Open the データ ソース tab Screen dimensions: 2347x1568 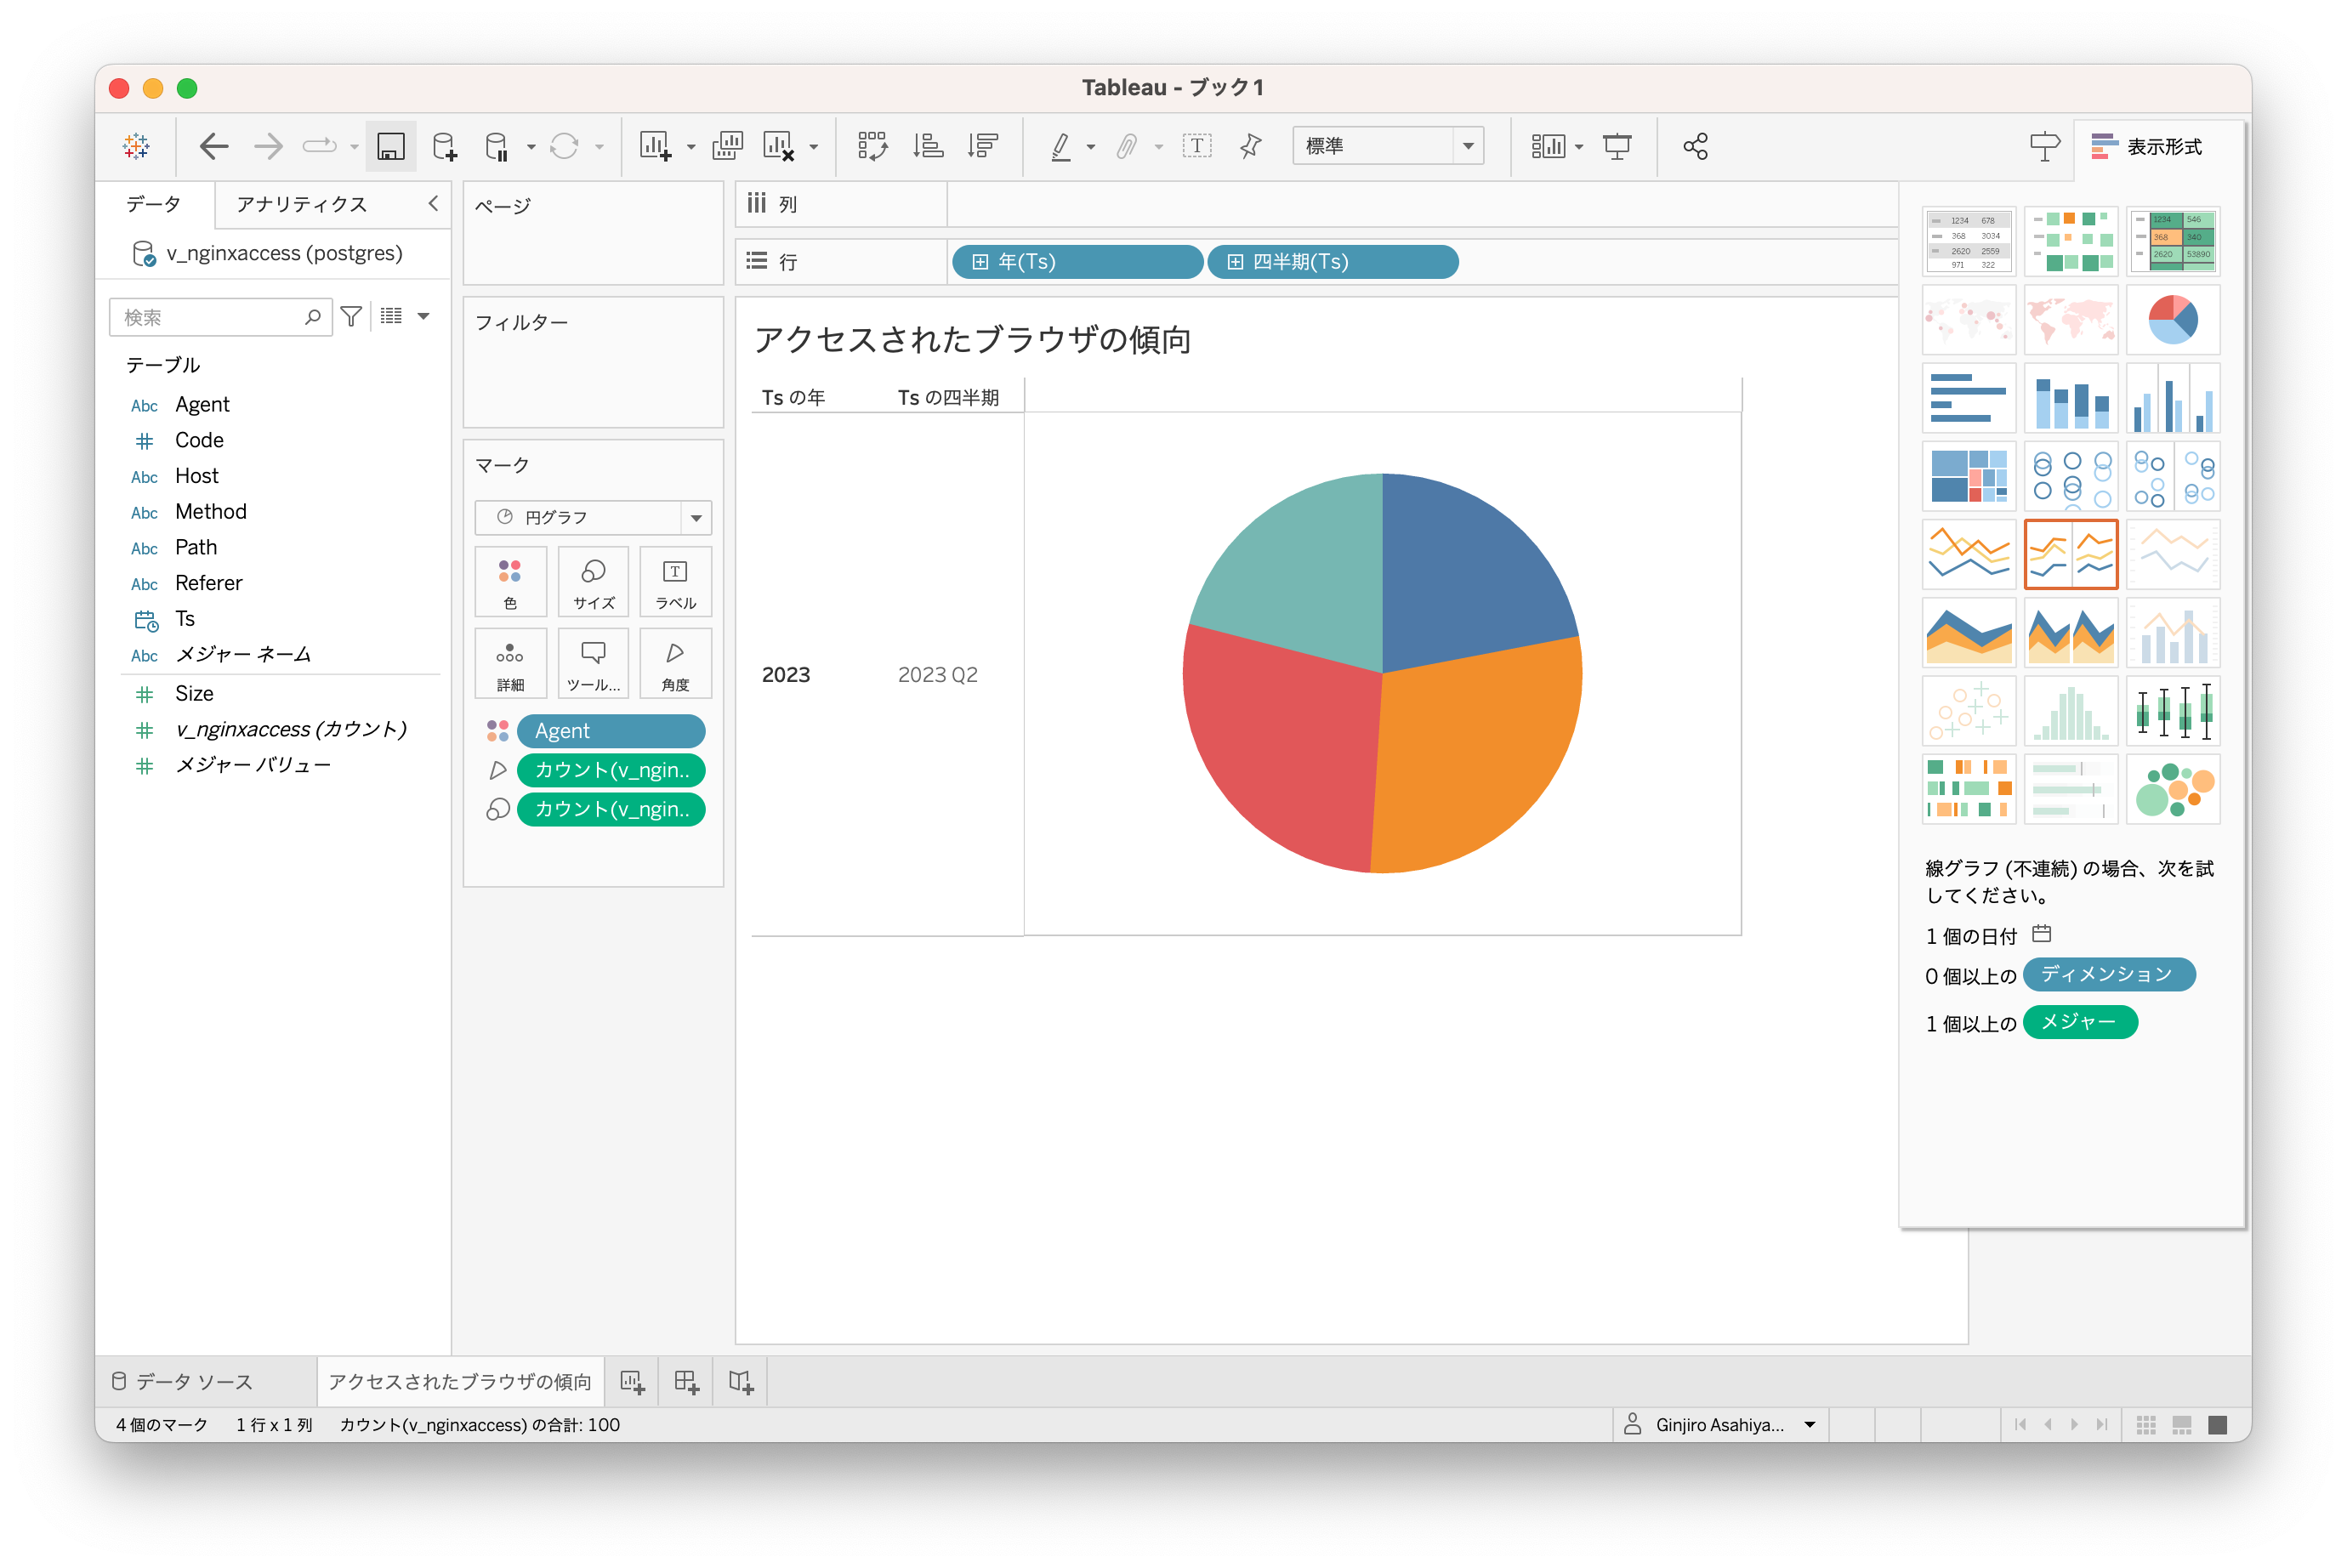tap(182, 1381)
